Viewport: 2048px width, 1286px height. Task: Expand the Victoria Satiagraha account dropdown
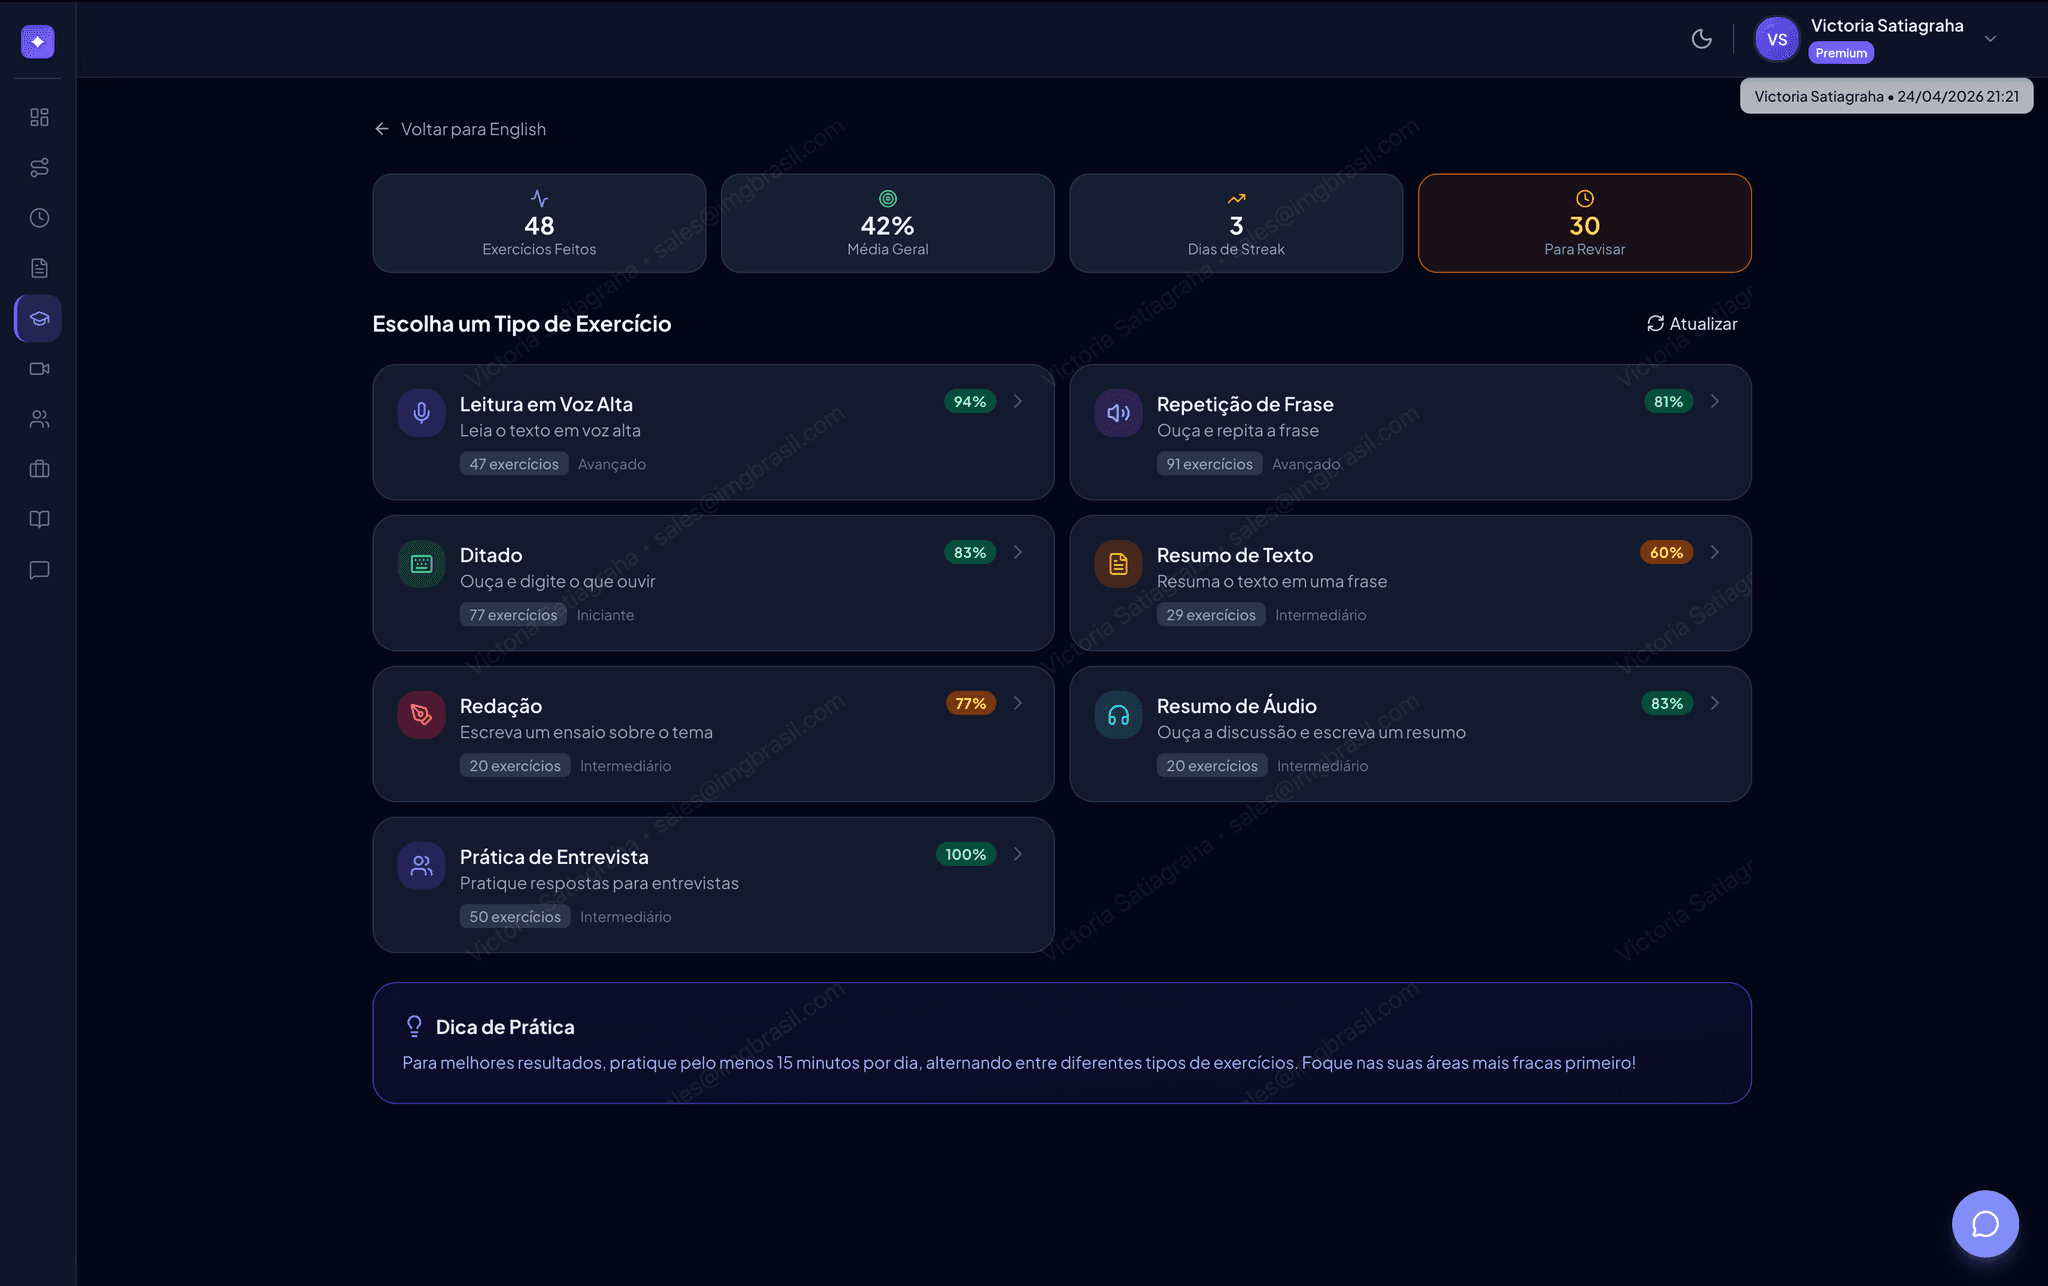1990,39
